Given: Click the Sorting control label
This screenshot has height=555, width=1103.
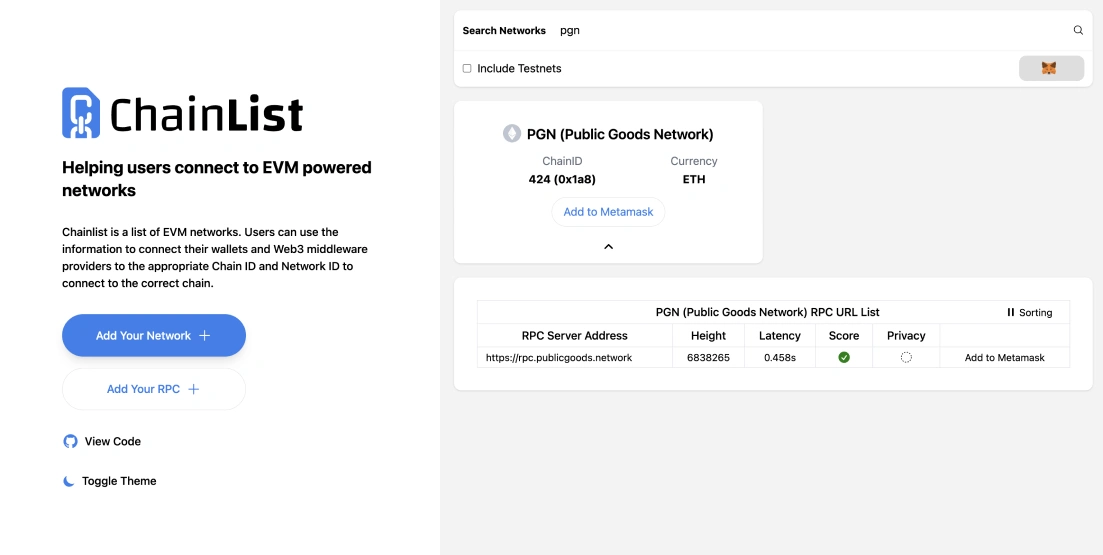Looking at the screenshot, I should click(1035, 312).
